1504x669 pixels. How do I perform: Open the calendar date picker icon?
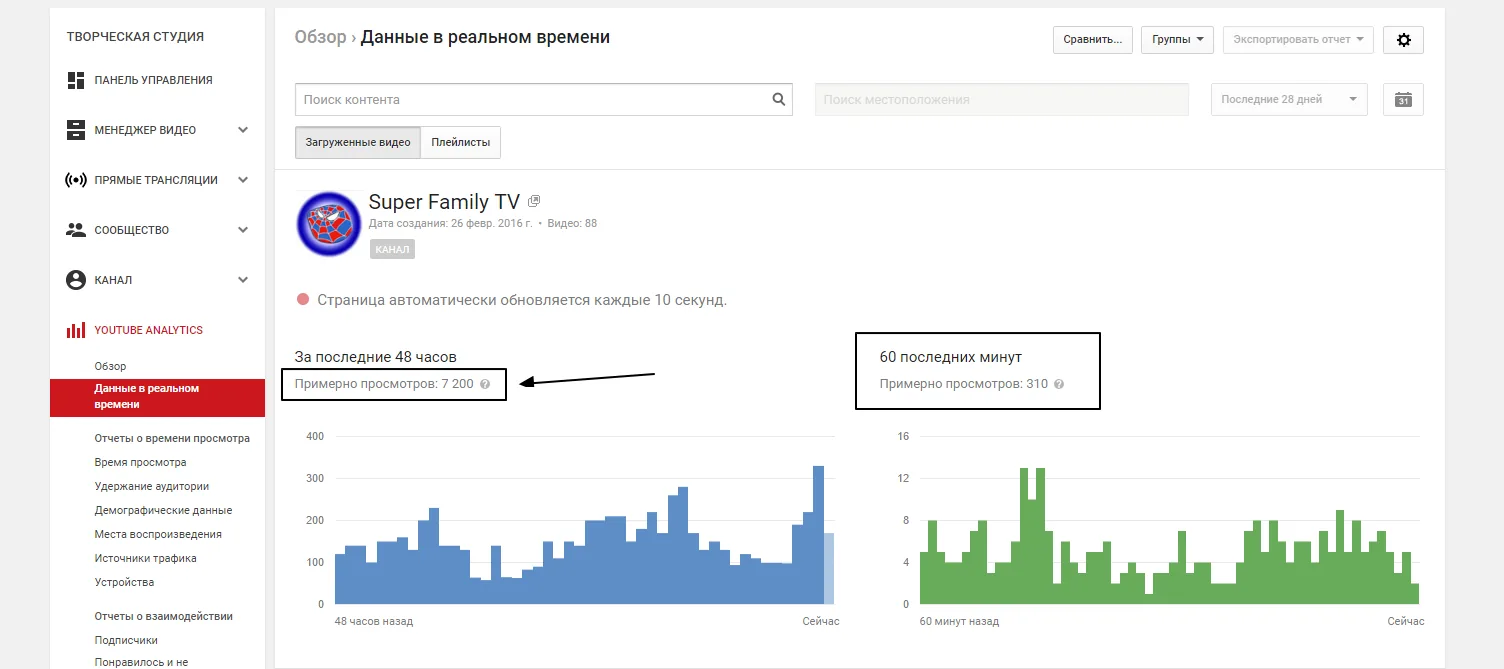1403,100
